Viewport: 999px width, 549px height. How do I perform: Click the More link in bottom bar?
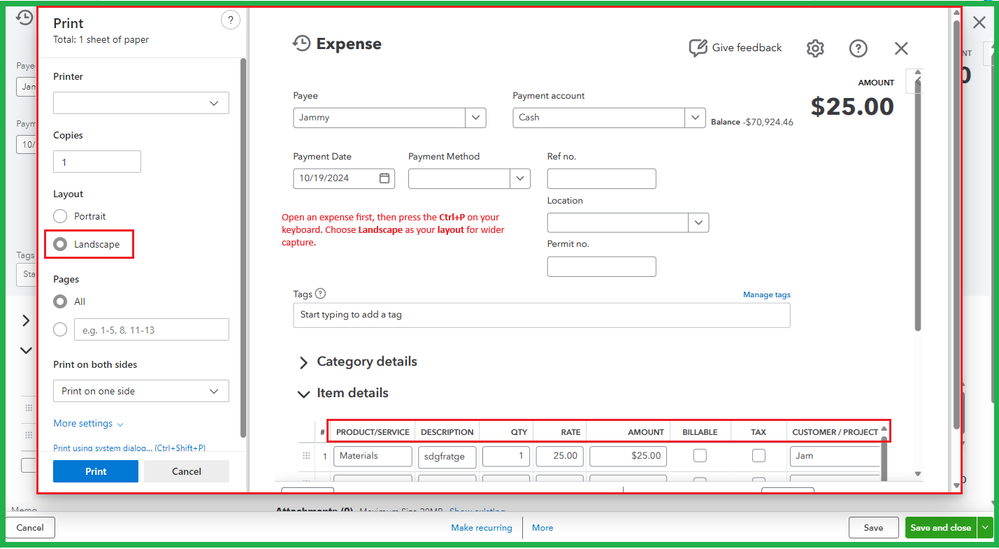click(542, 528)
